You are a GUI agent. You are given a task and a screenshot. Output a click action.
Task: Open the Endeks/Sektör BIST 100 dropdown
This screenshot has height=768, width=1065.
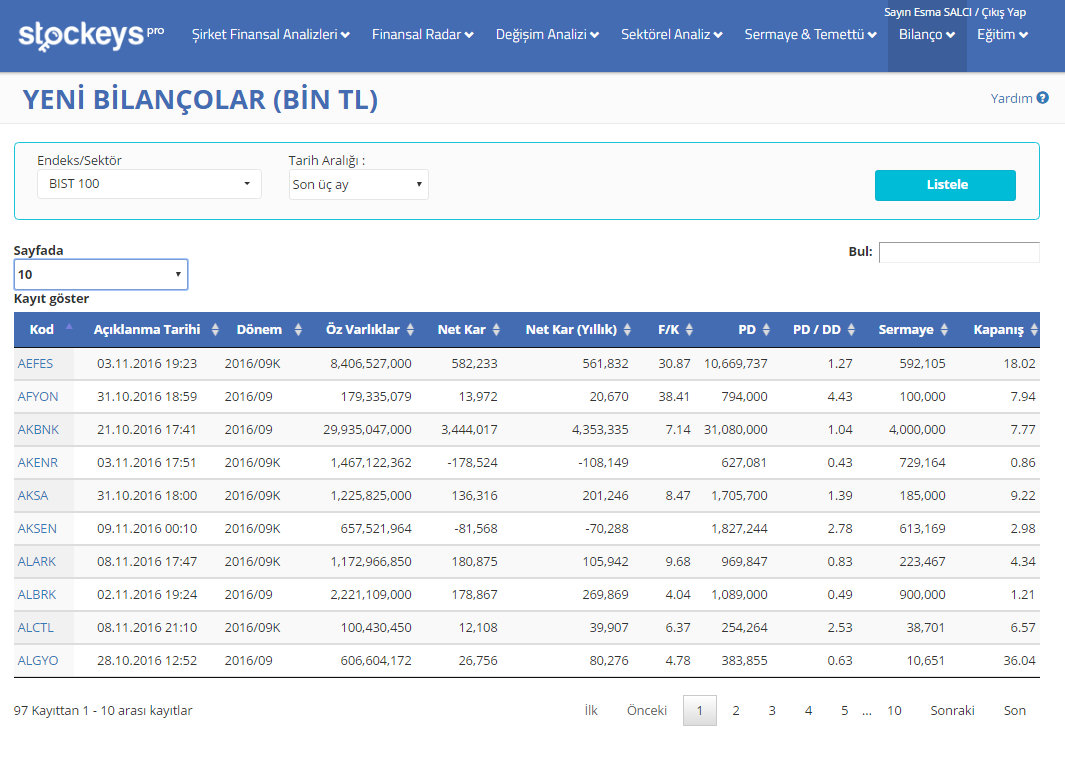coord(149,184)
